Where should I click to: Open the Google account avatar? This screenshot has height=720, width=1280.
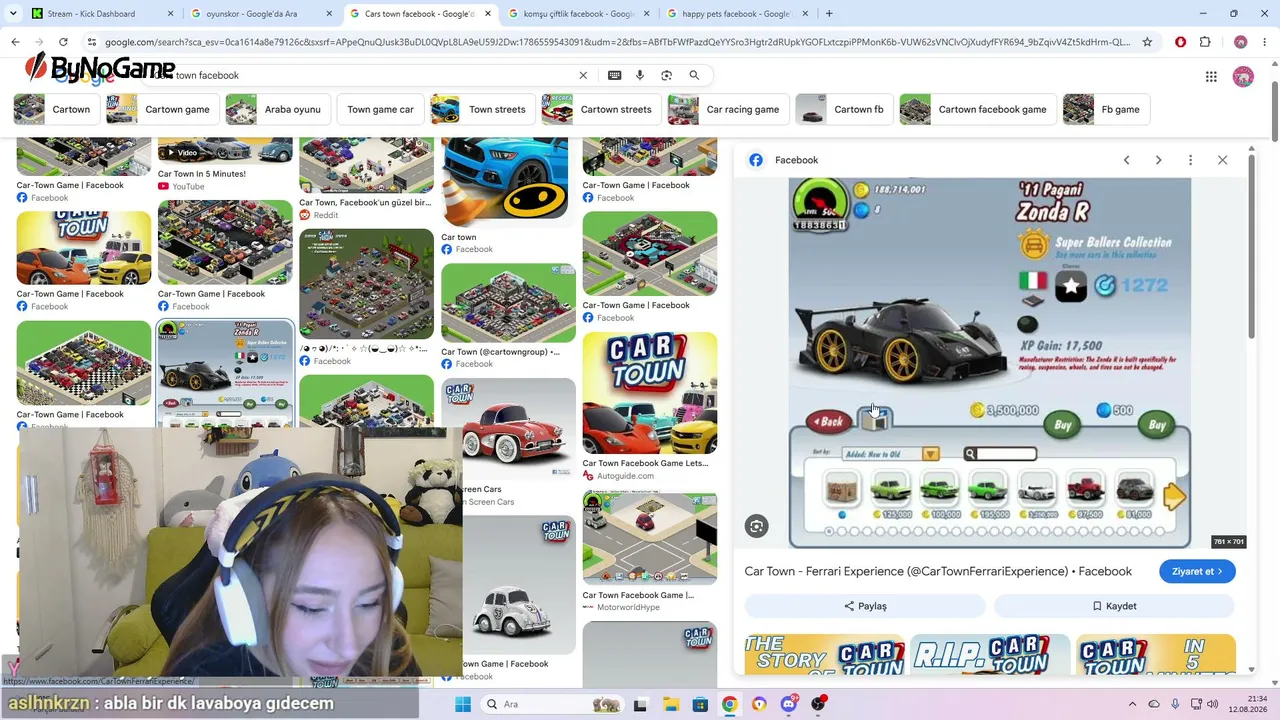tap(1243, 77)
